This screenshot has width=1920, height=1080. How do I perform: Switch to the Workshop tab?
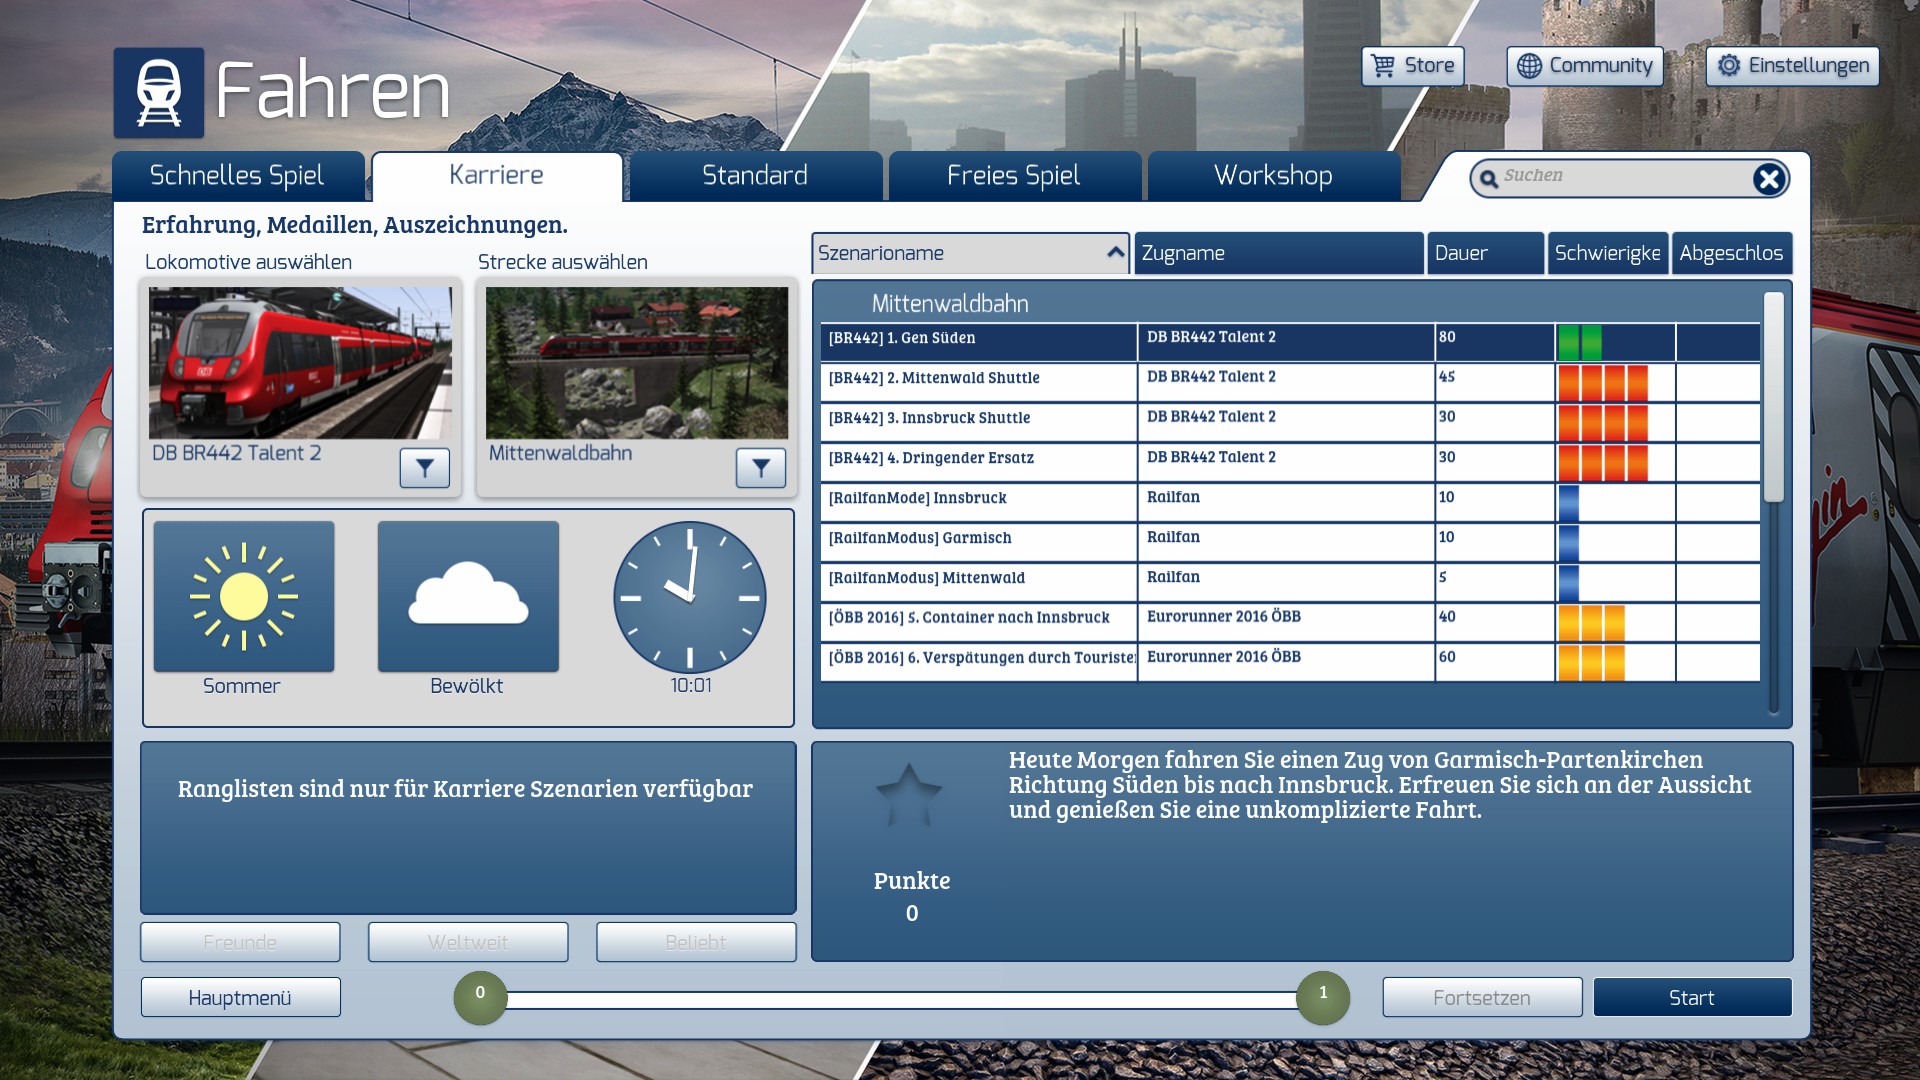[x=1272, y=176]
